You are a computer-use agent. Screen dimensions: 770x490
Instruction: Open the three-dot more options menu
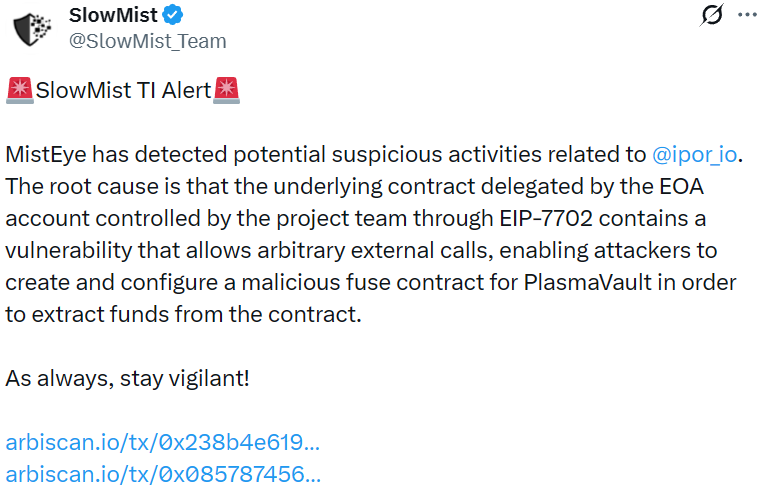pos(747,16)
